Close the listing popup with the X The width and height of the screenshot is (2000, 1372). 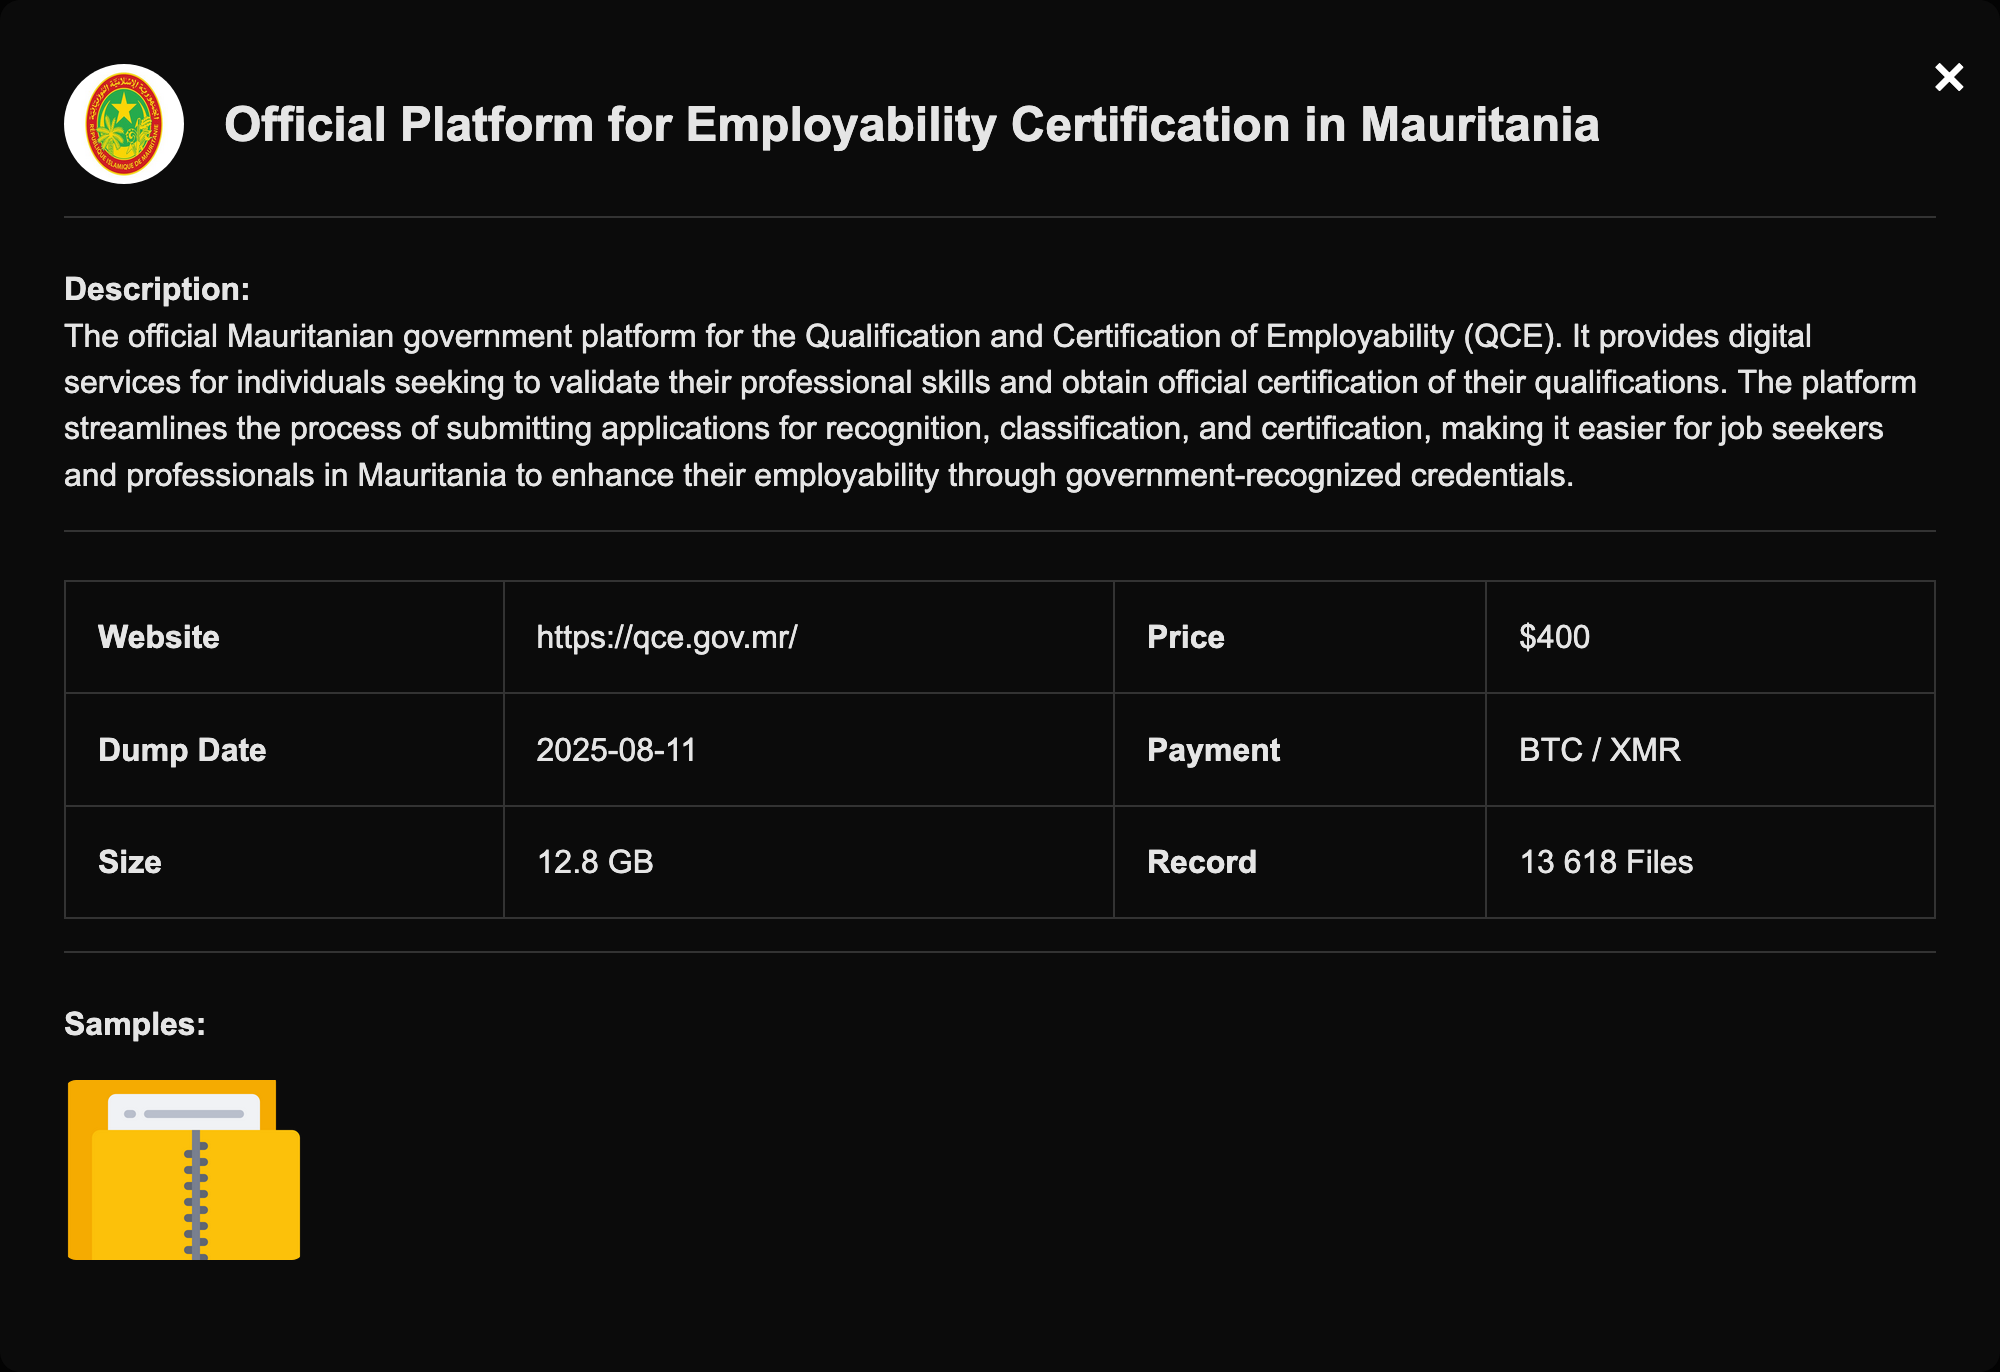[x=1948, y=77]
